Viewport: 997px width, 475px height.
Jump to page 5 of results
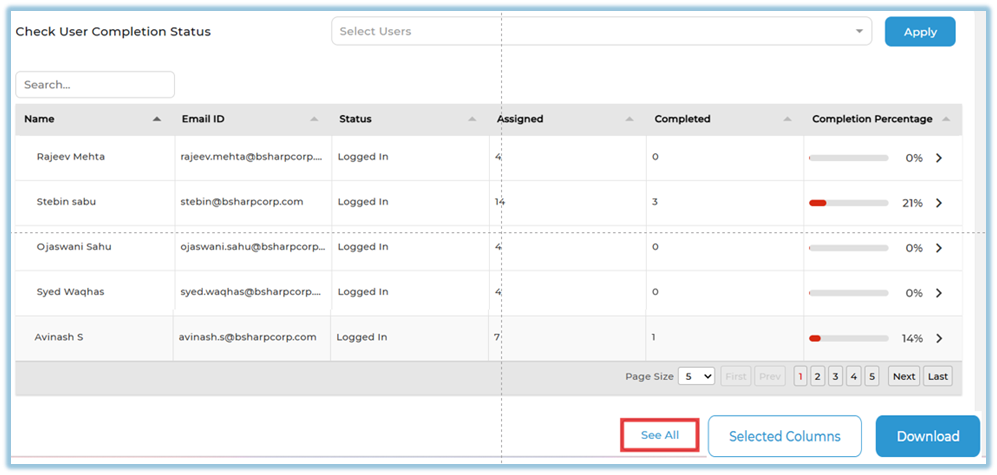(872, 376)
